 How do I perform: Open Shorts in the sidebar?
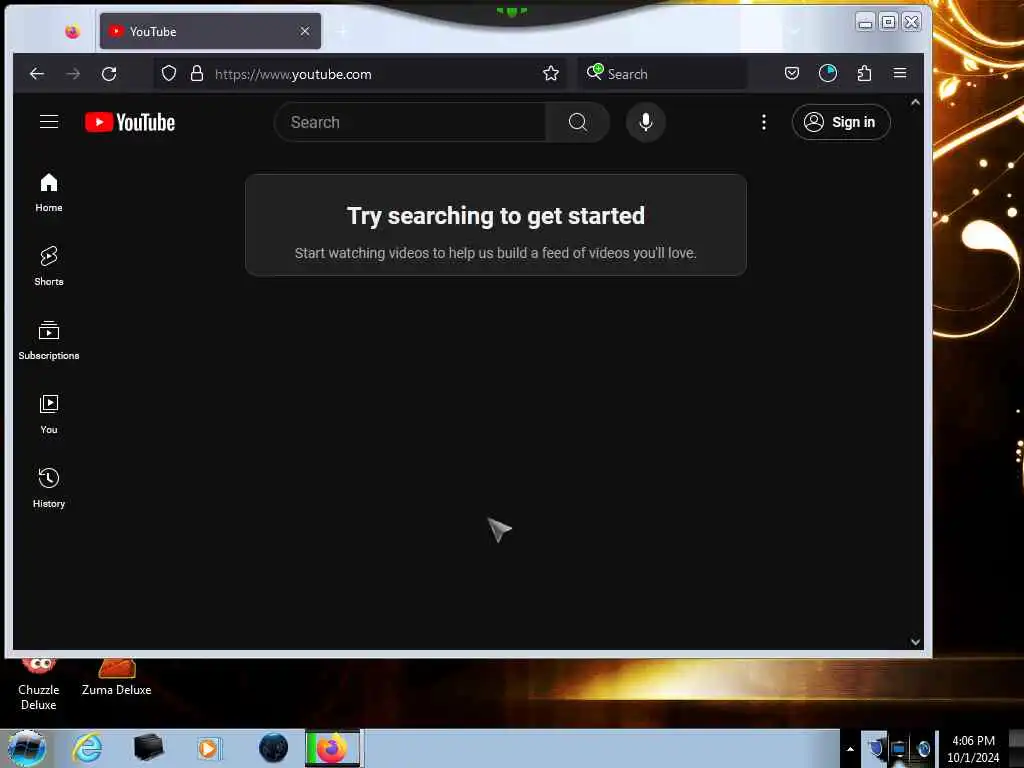49,266
